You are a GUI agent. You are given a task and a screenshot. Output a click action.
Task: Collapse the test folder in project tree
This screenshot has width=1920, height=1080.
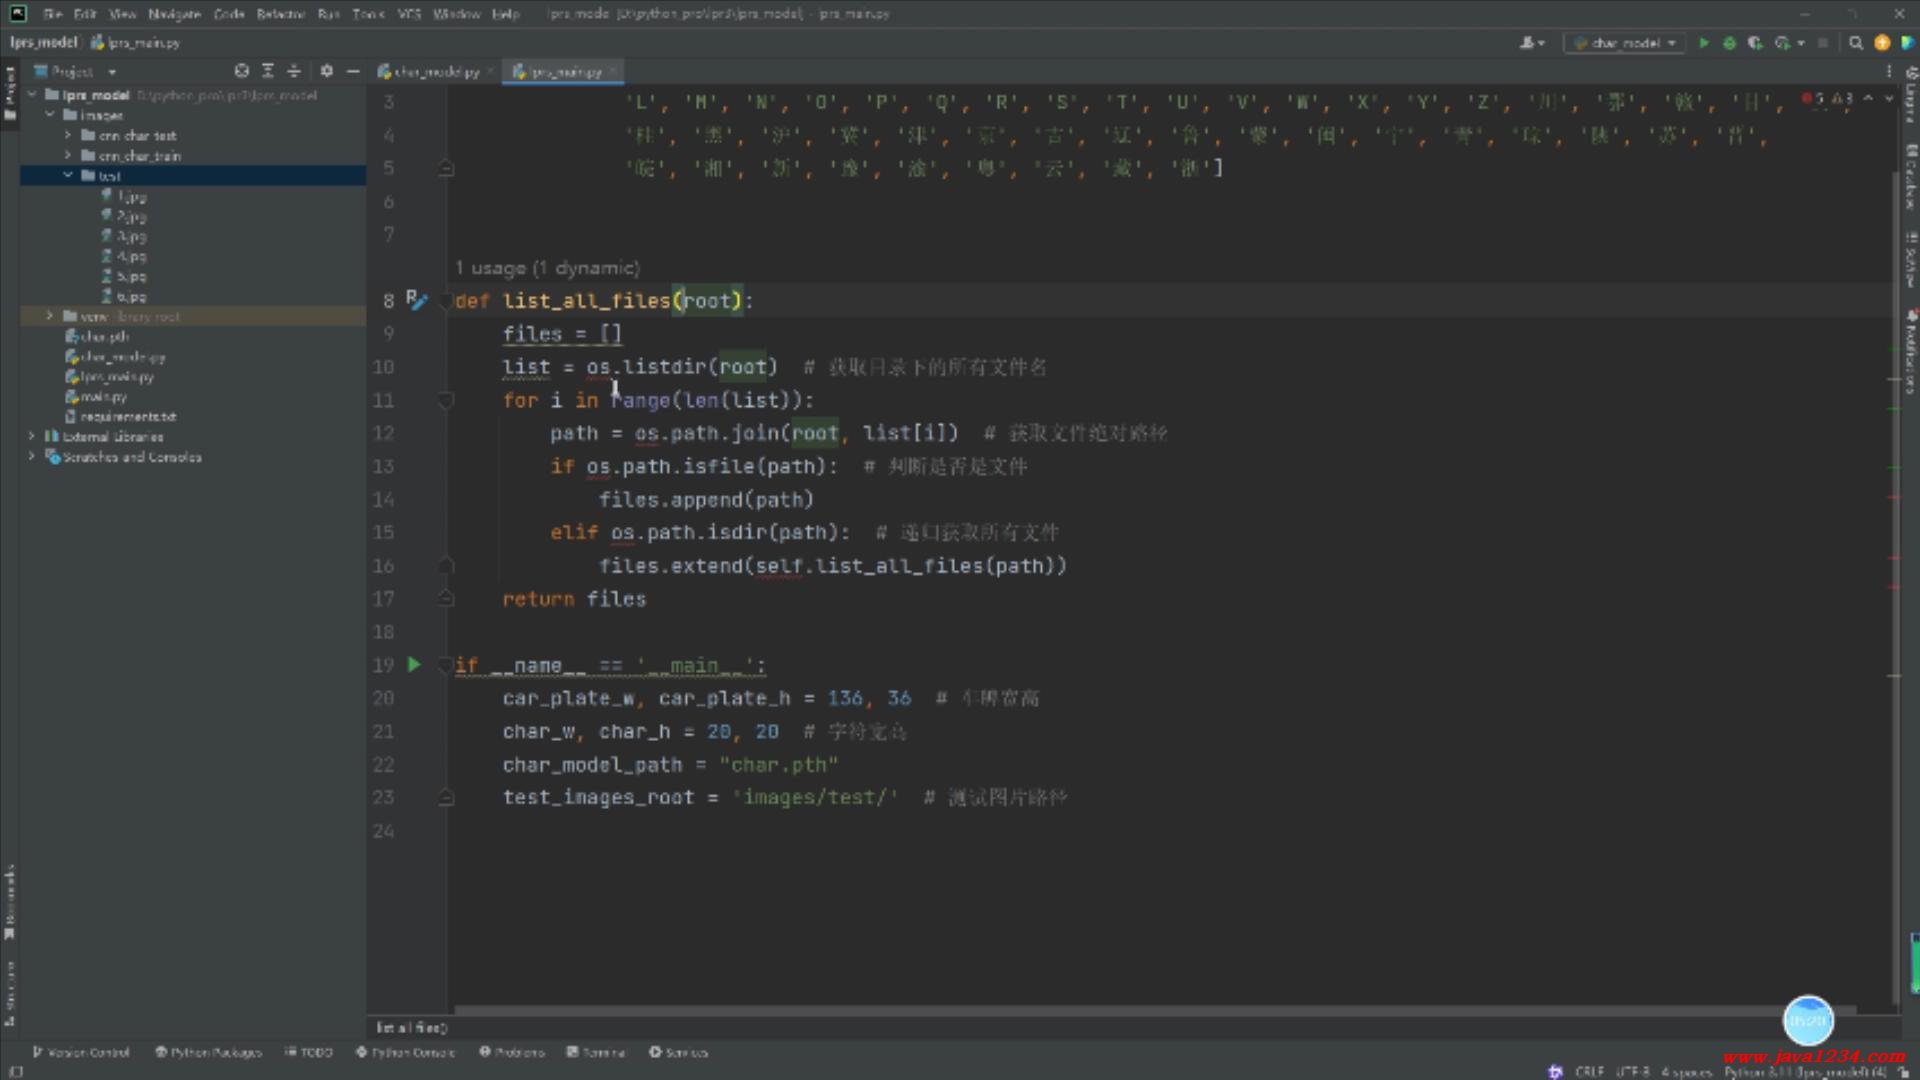[x=68, y=175]
